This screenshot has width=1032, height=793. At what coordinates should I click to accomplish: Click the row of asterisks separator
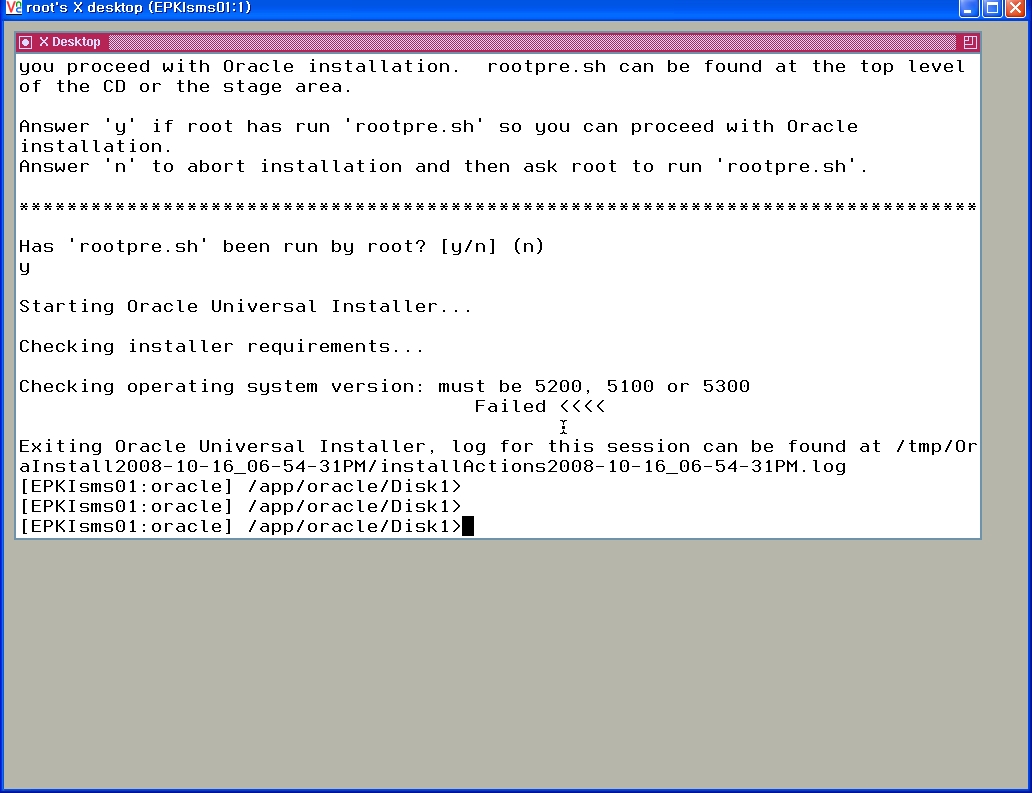498,207
